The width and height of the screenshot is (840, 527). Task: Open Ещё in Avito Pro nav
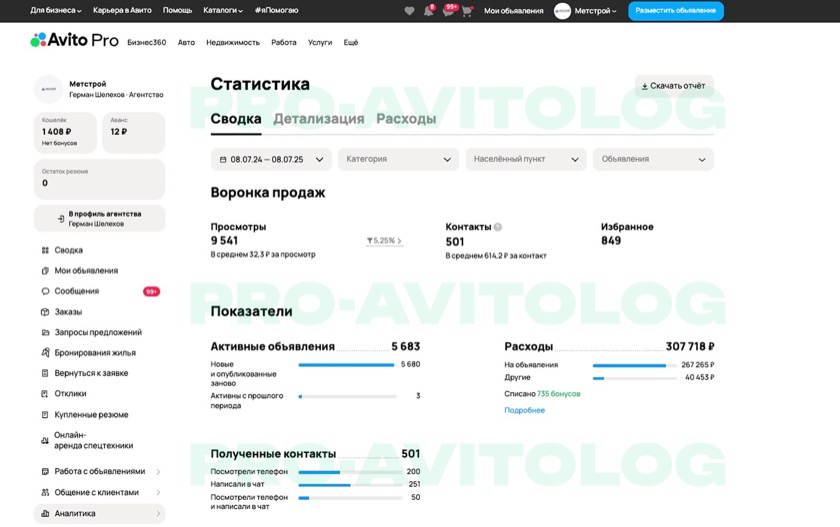[350, 42]
